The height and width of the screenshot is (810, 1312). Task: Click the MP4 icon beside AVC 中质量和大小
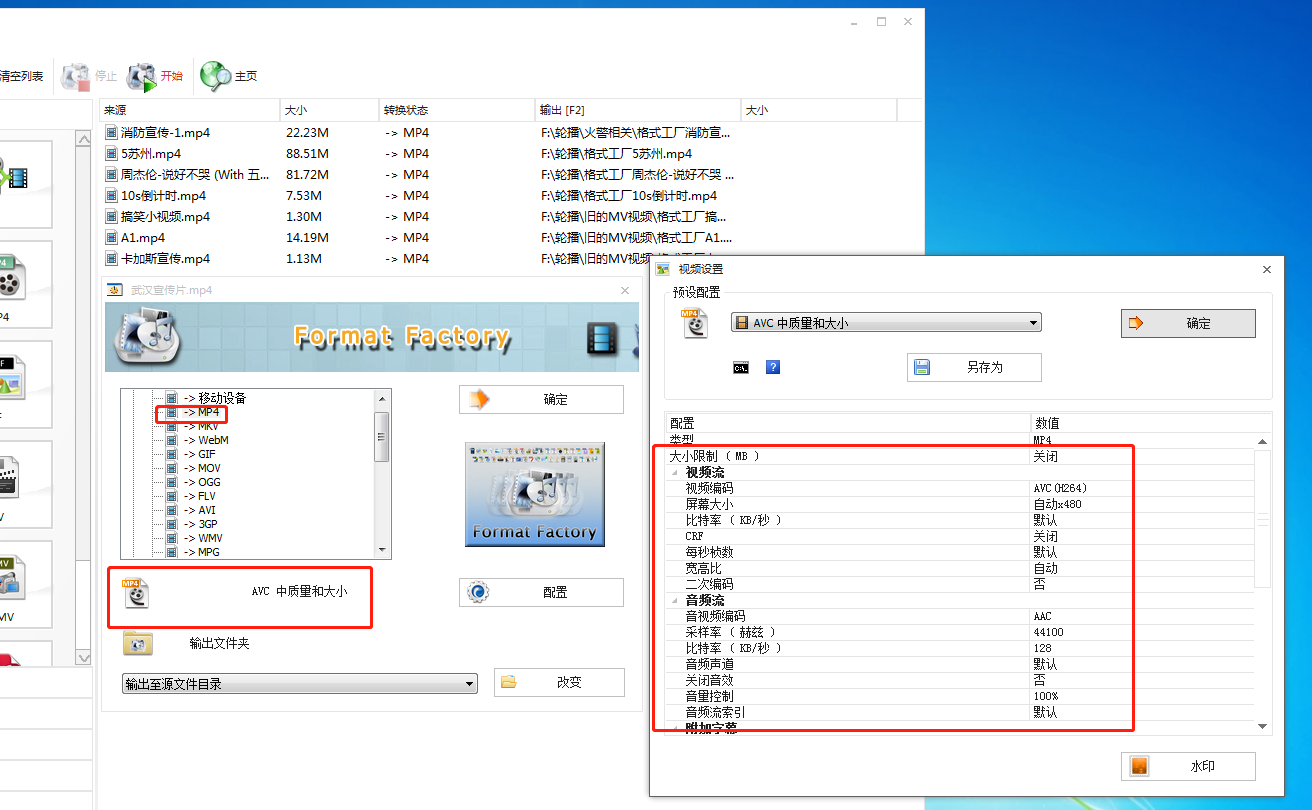click(x=135, y=592)
